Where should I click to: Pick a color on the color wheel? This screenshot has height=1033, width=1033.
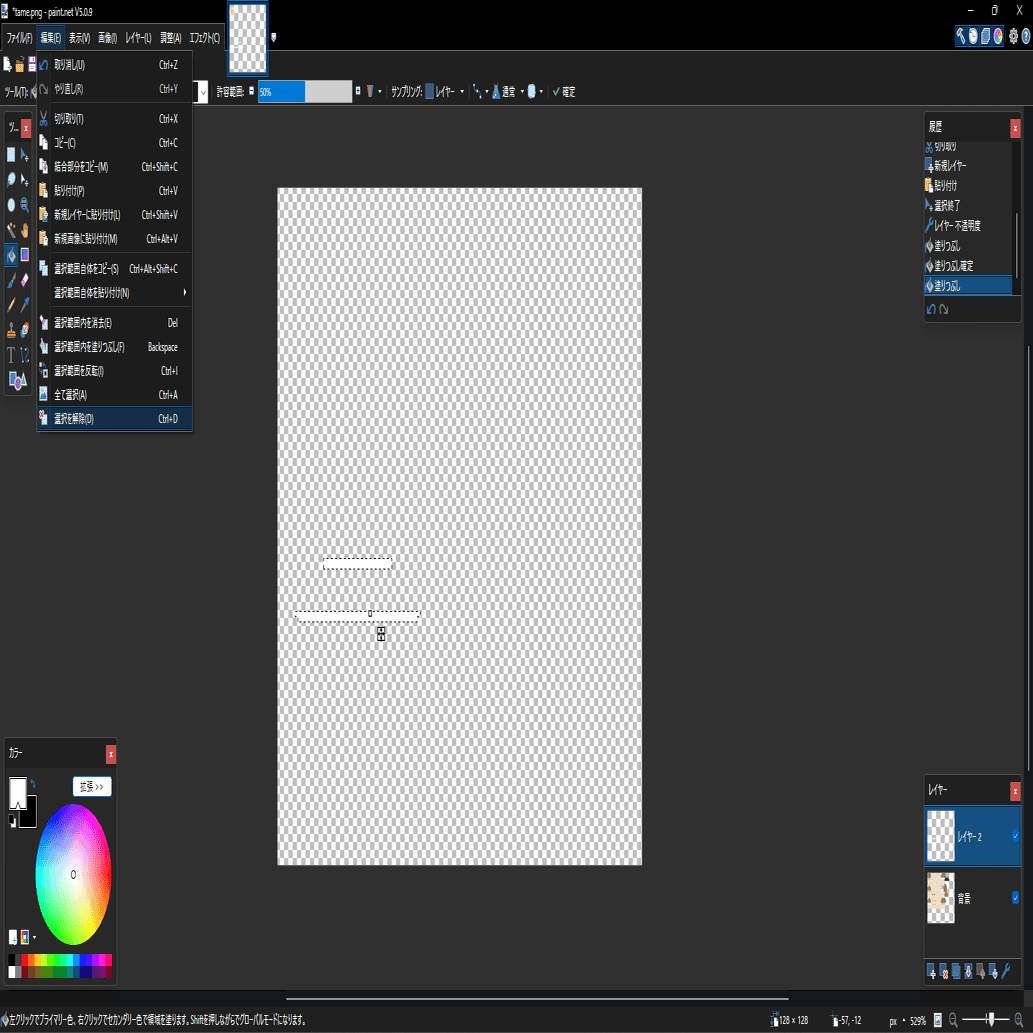pyautogui.click(x=73, y=874)
